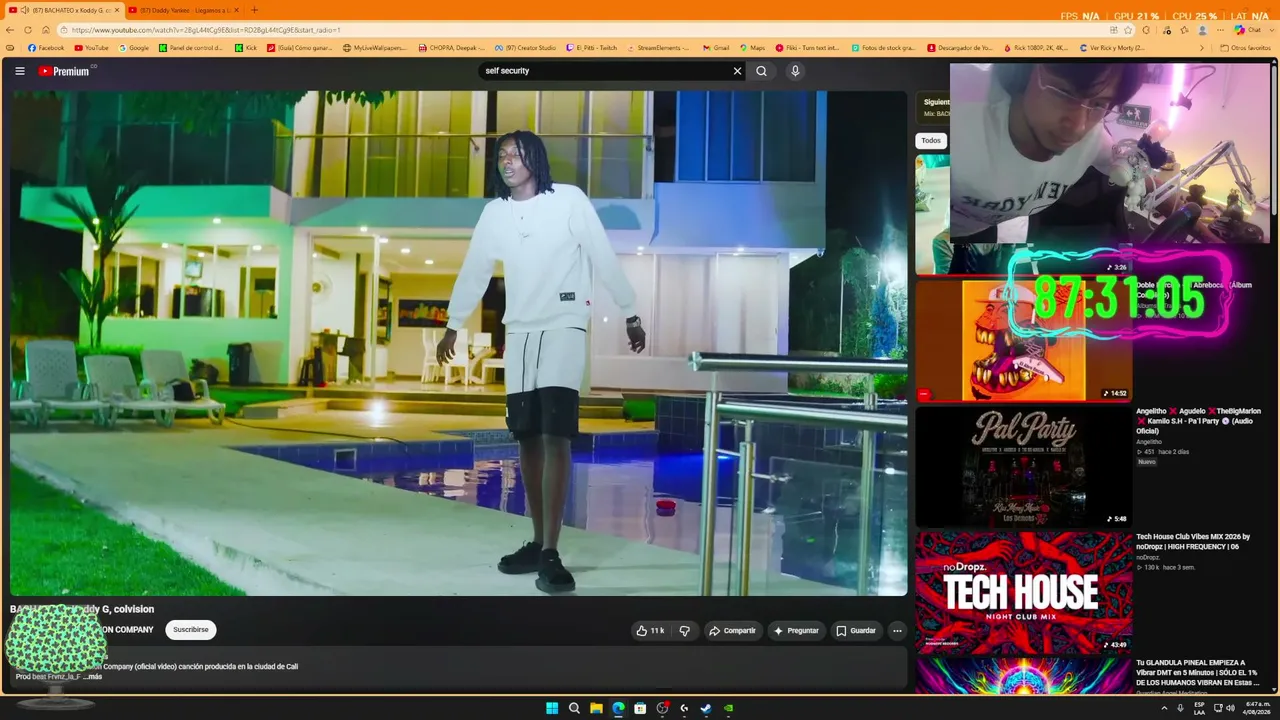This screenshot has width=1280, height=720.
Task: Open File Explorer from the taskbar
Action: tap(596, 708)
